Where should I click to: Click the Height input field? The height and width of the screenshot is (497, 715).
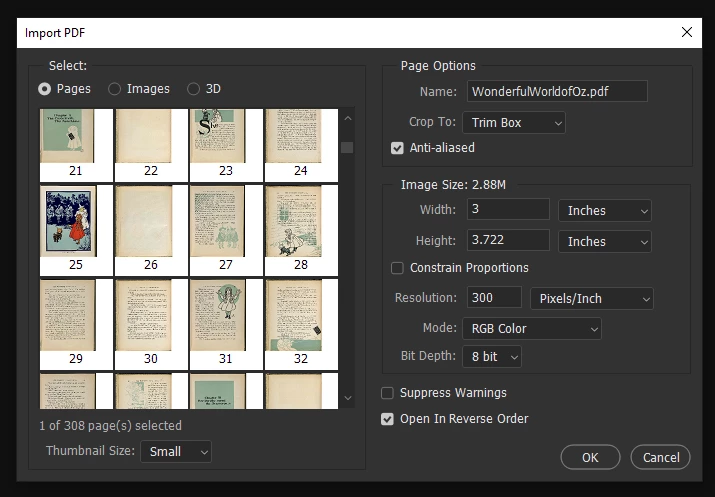tap(508, 240)
